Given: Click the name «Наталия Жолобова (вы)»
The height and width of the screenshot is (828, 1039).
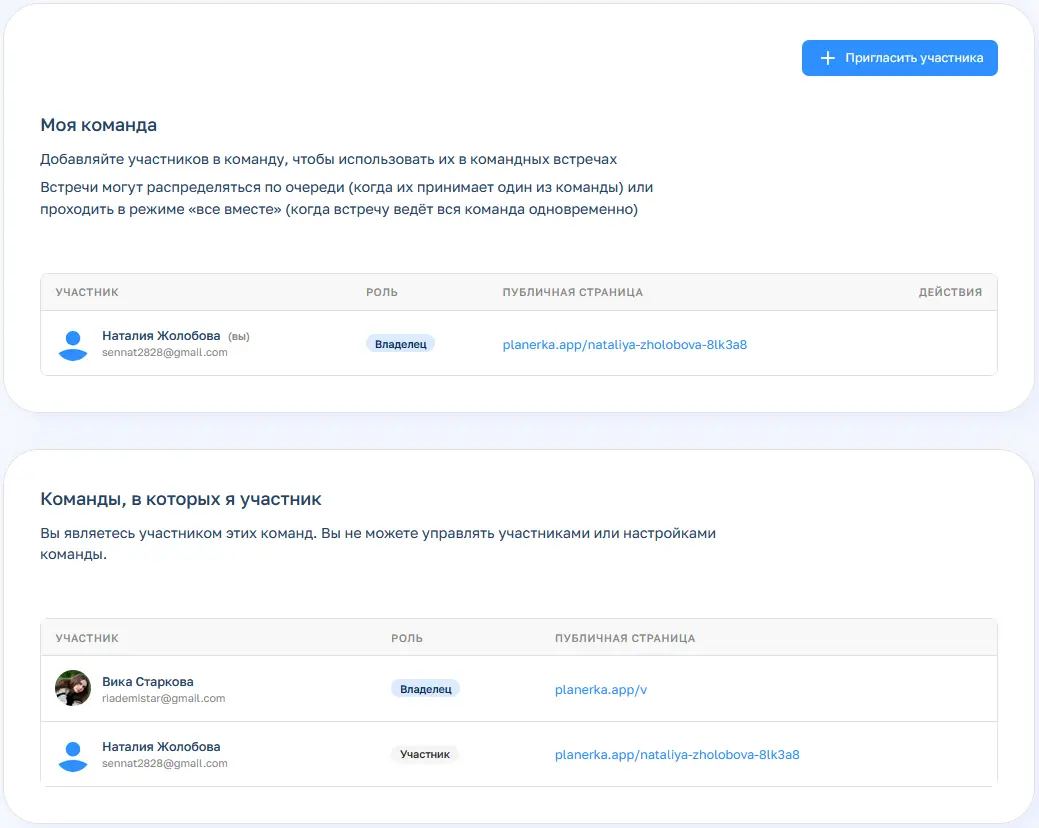Looking at the screenshot, I should [161, 337].
